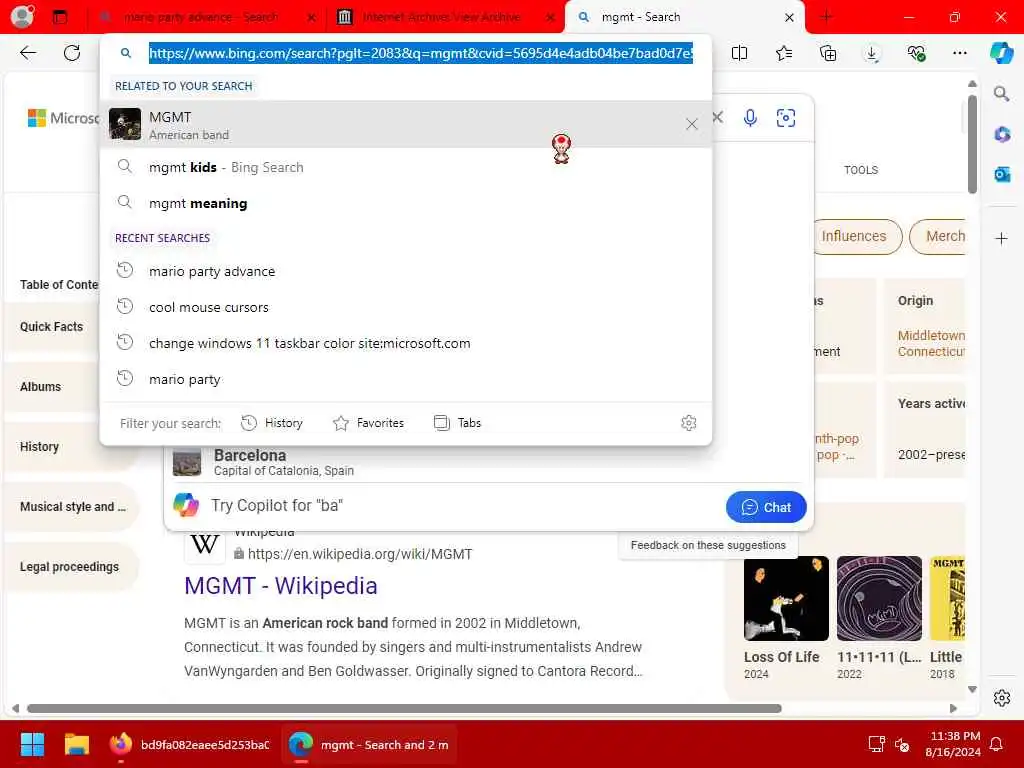
Task: Open File Explorer from taskbar
Action: click(76, 744)
